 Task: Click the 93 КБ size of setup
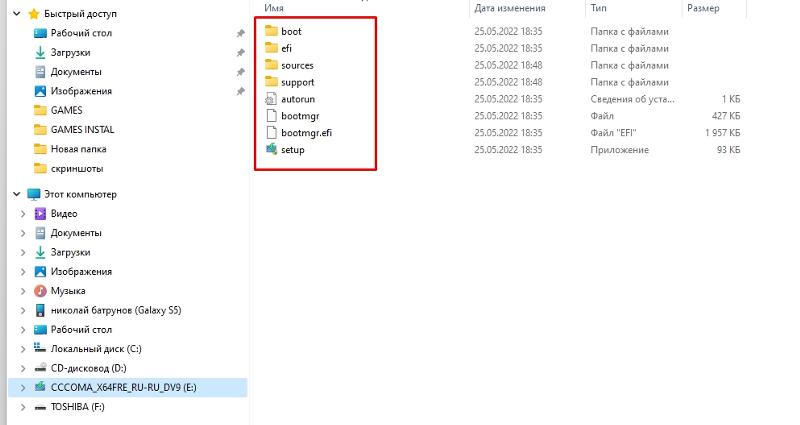pyautogui.click(x=729, y=150)
